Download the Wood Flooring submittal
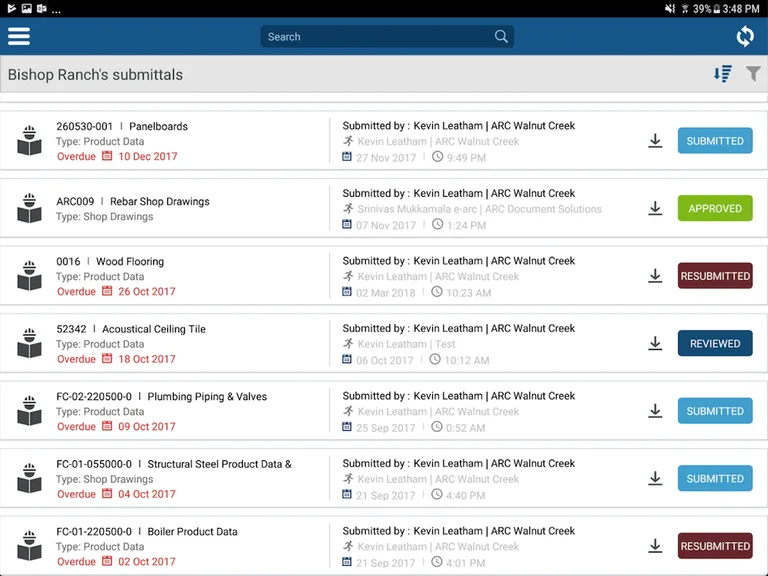The width and height of the screenshot is (768, 576). click(x=655, y=276)
